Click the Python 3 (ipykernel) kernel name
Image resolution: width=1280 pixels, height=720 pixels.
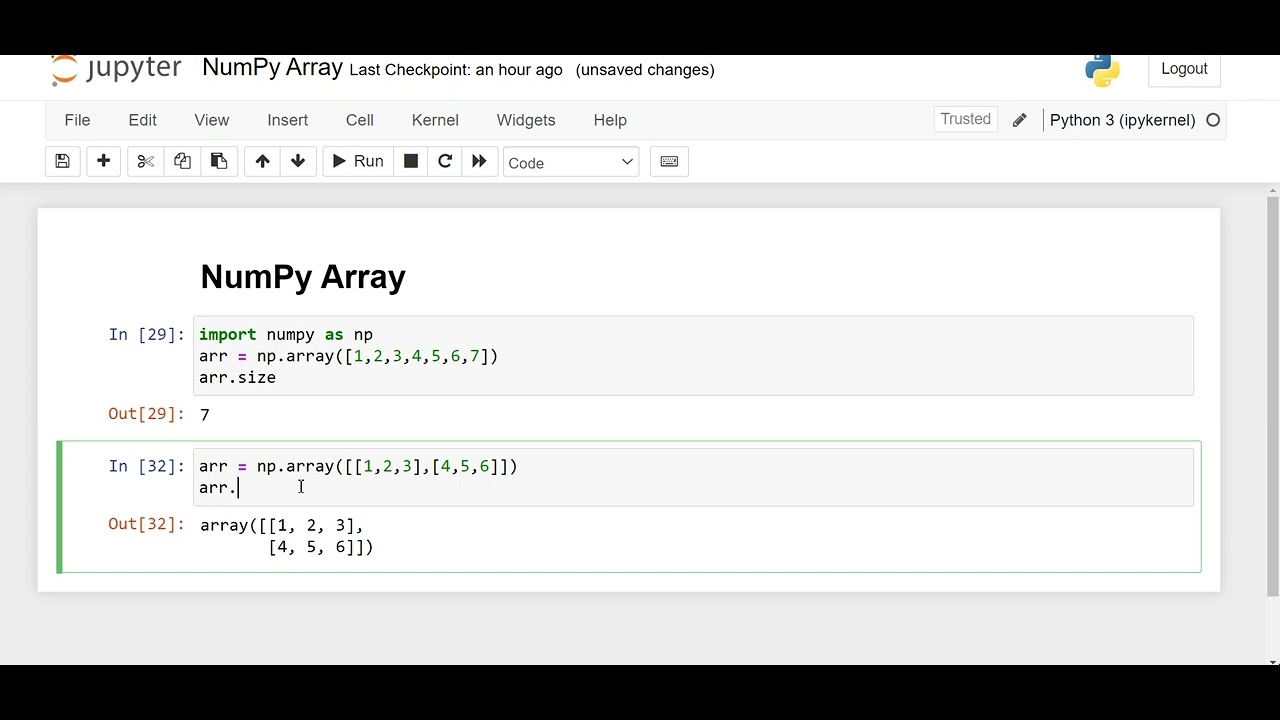coord(1122,120)
